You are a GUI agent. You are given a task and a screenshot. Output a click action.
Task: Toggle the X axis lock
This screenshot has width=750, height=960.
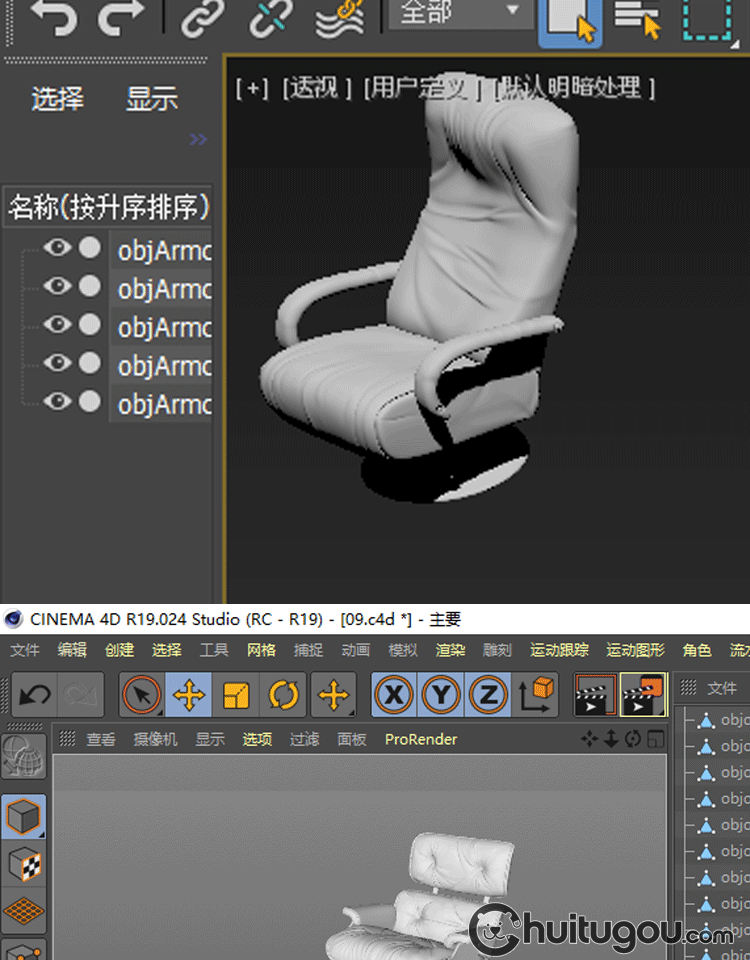tap(395, 695)
